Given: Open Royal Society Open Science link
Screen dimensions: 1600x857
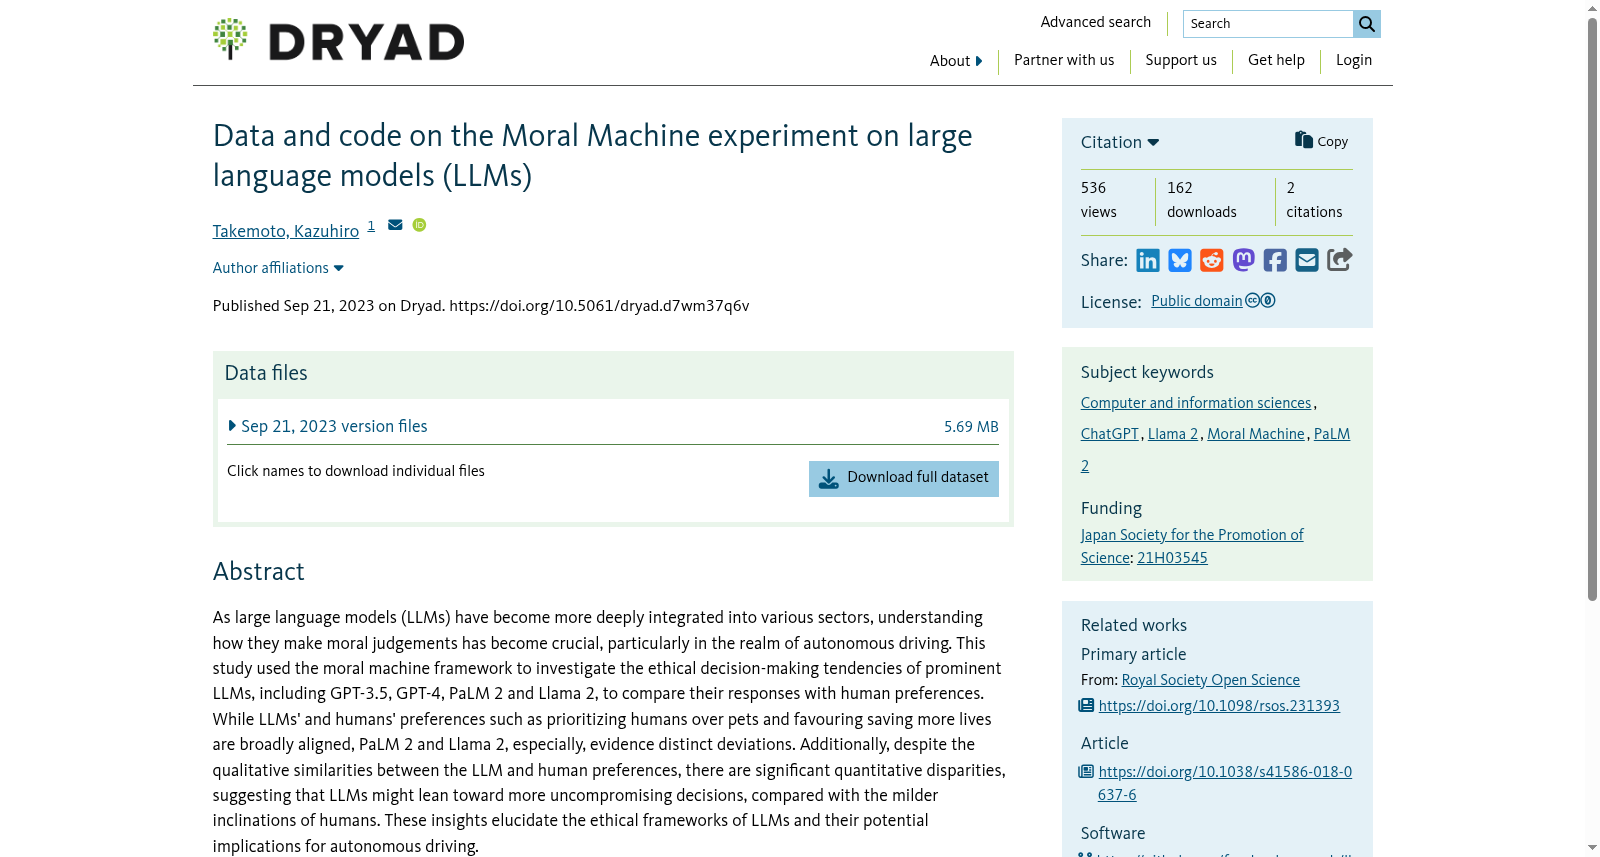Looking at the screenshot, I should (1211, 680).
